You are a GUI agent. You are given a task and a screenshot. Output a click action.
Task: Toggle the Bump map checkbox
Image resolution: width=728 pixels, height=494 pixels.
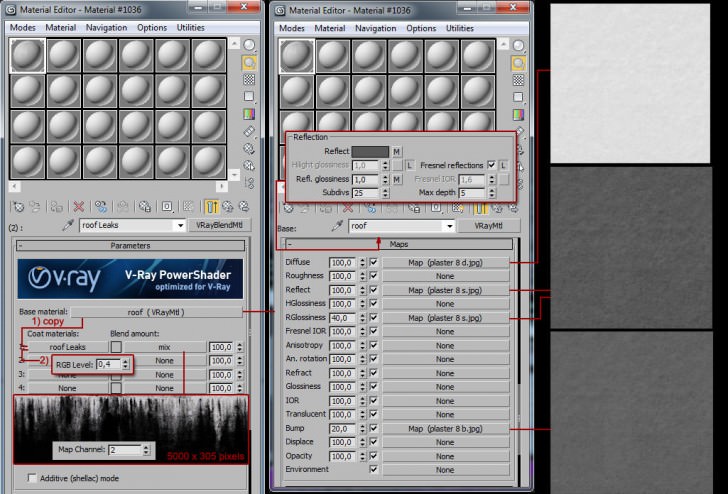point(373,428)
